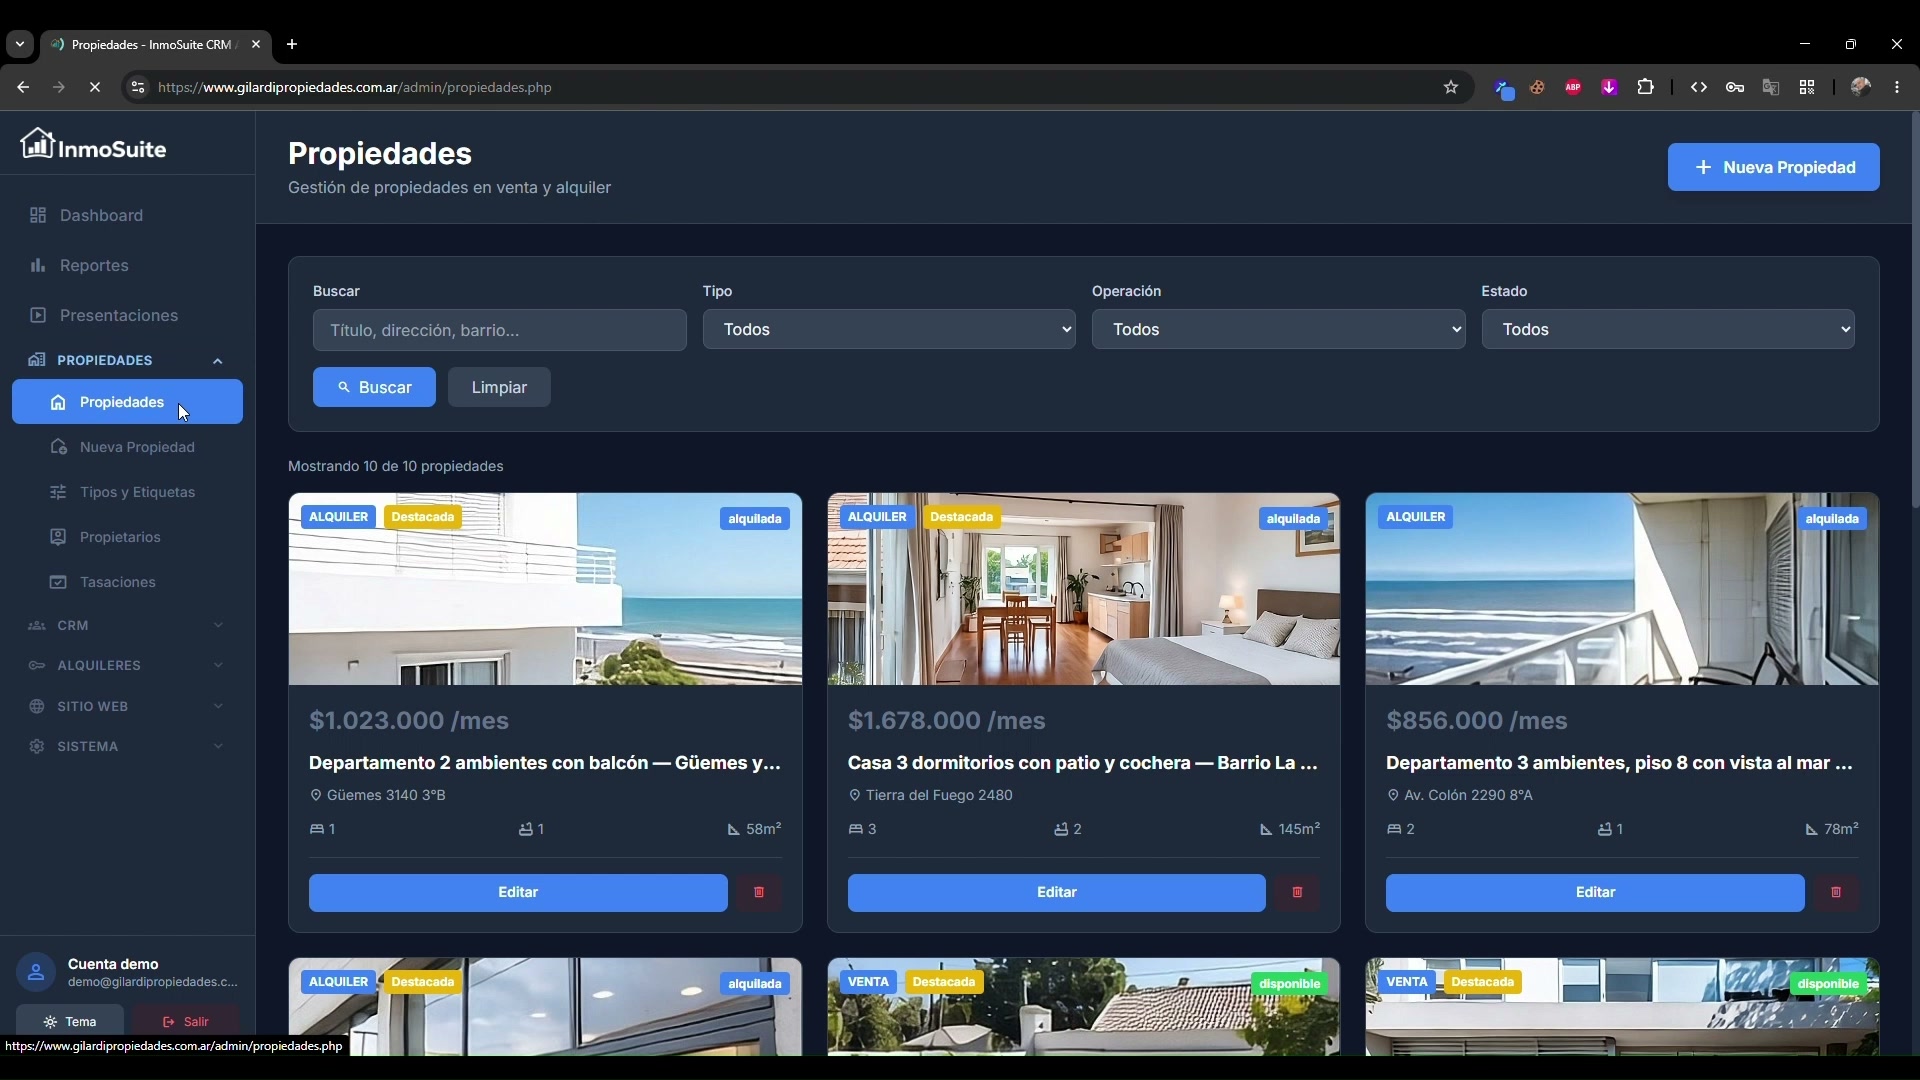Click the blue Nueva Propiedad button

pos(1773,167)
